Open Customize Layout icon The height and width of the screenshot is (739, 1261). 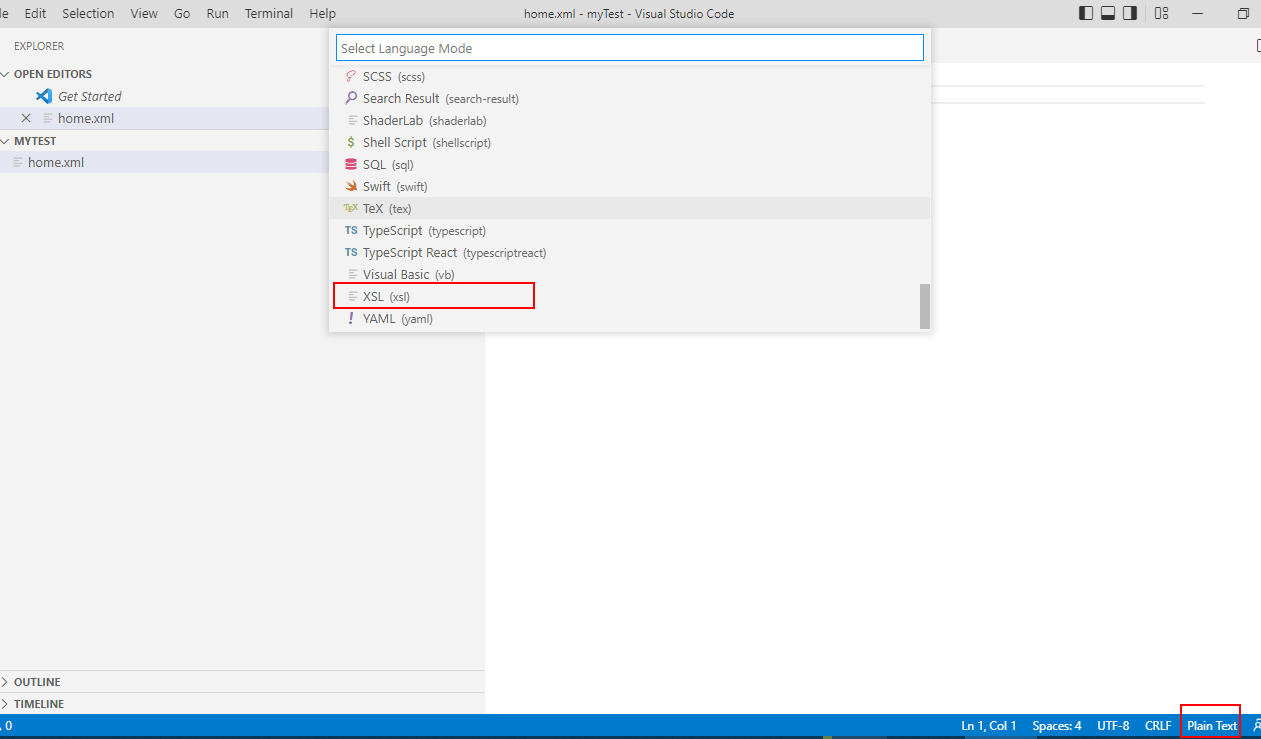pyautogui.click(x=1161, y=13)
